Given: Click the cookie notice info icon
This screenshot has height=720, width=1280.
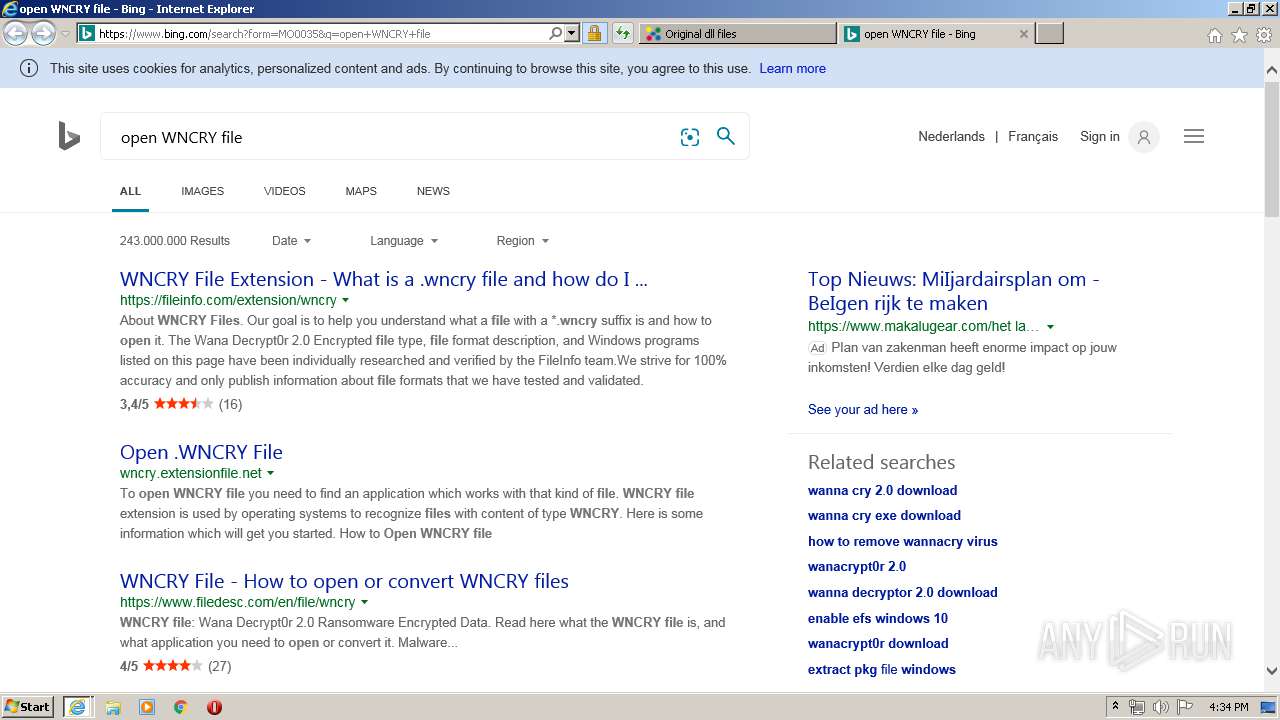Looking at the screenshot, I should point(29,68).
